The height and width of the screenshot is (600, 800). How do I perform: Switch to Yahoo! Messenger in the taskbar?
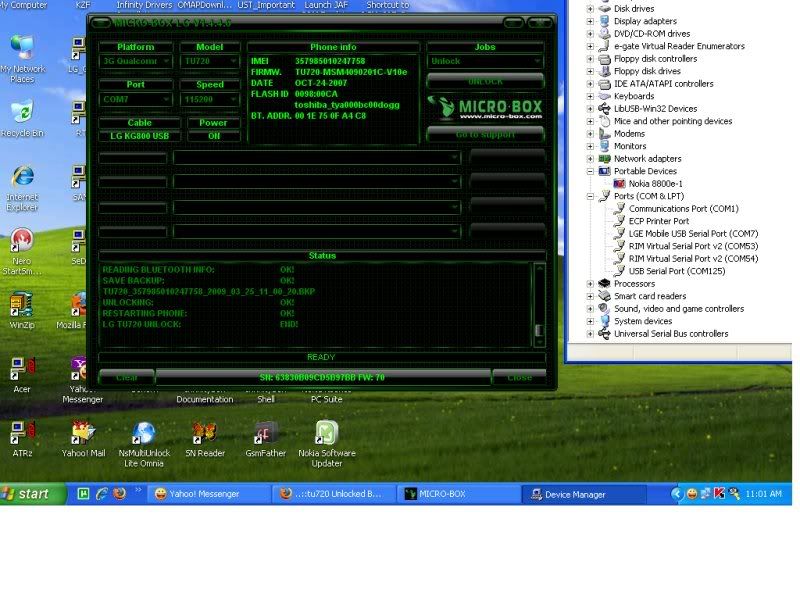pos(209,494)
